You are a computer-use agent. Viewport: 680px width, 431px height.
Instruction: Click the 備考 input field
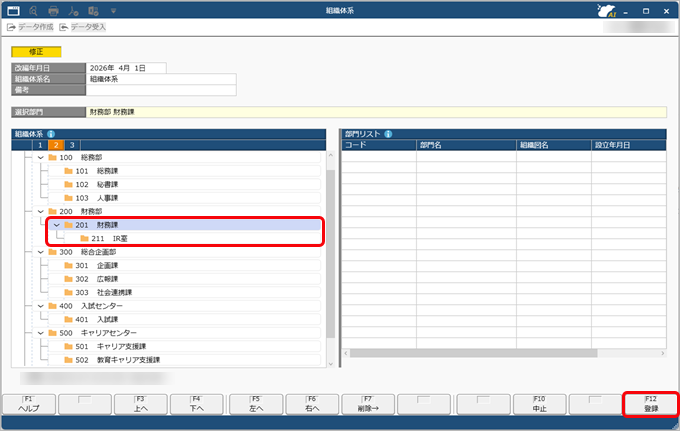[x=160, y=90]
